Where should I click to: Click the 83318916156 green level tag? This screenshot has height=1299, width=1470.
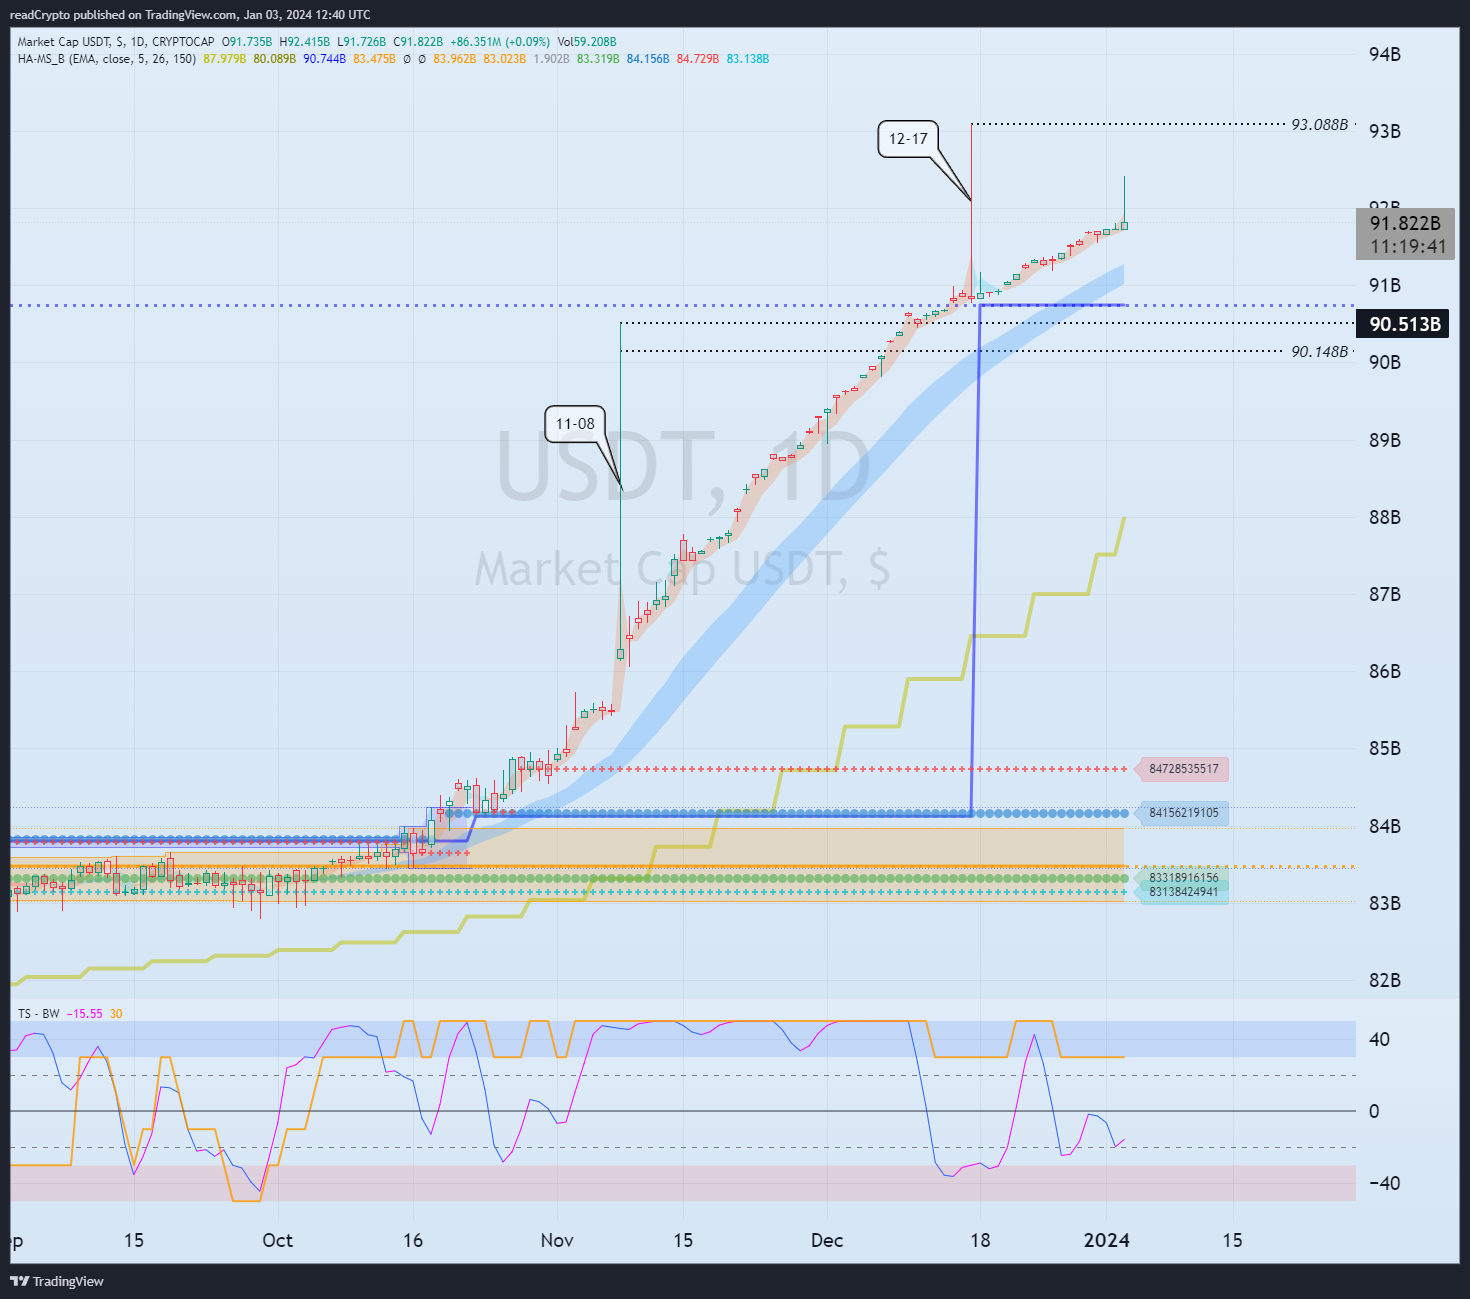pos(1184,878)
